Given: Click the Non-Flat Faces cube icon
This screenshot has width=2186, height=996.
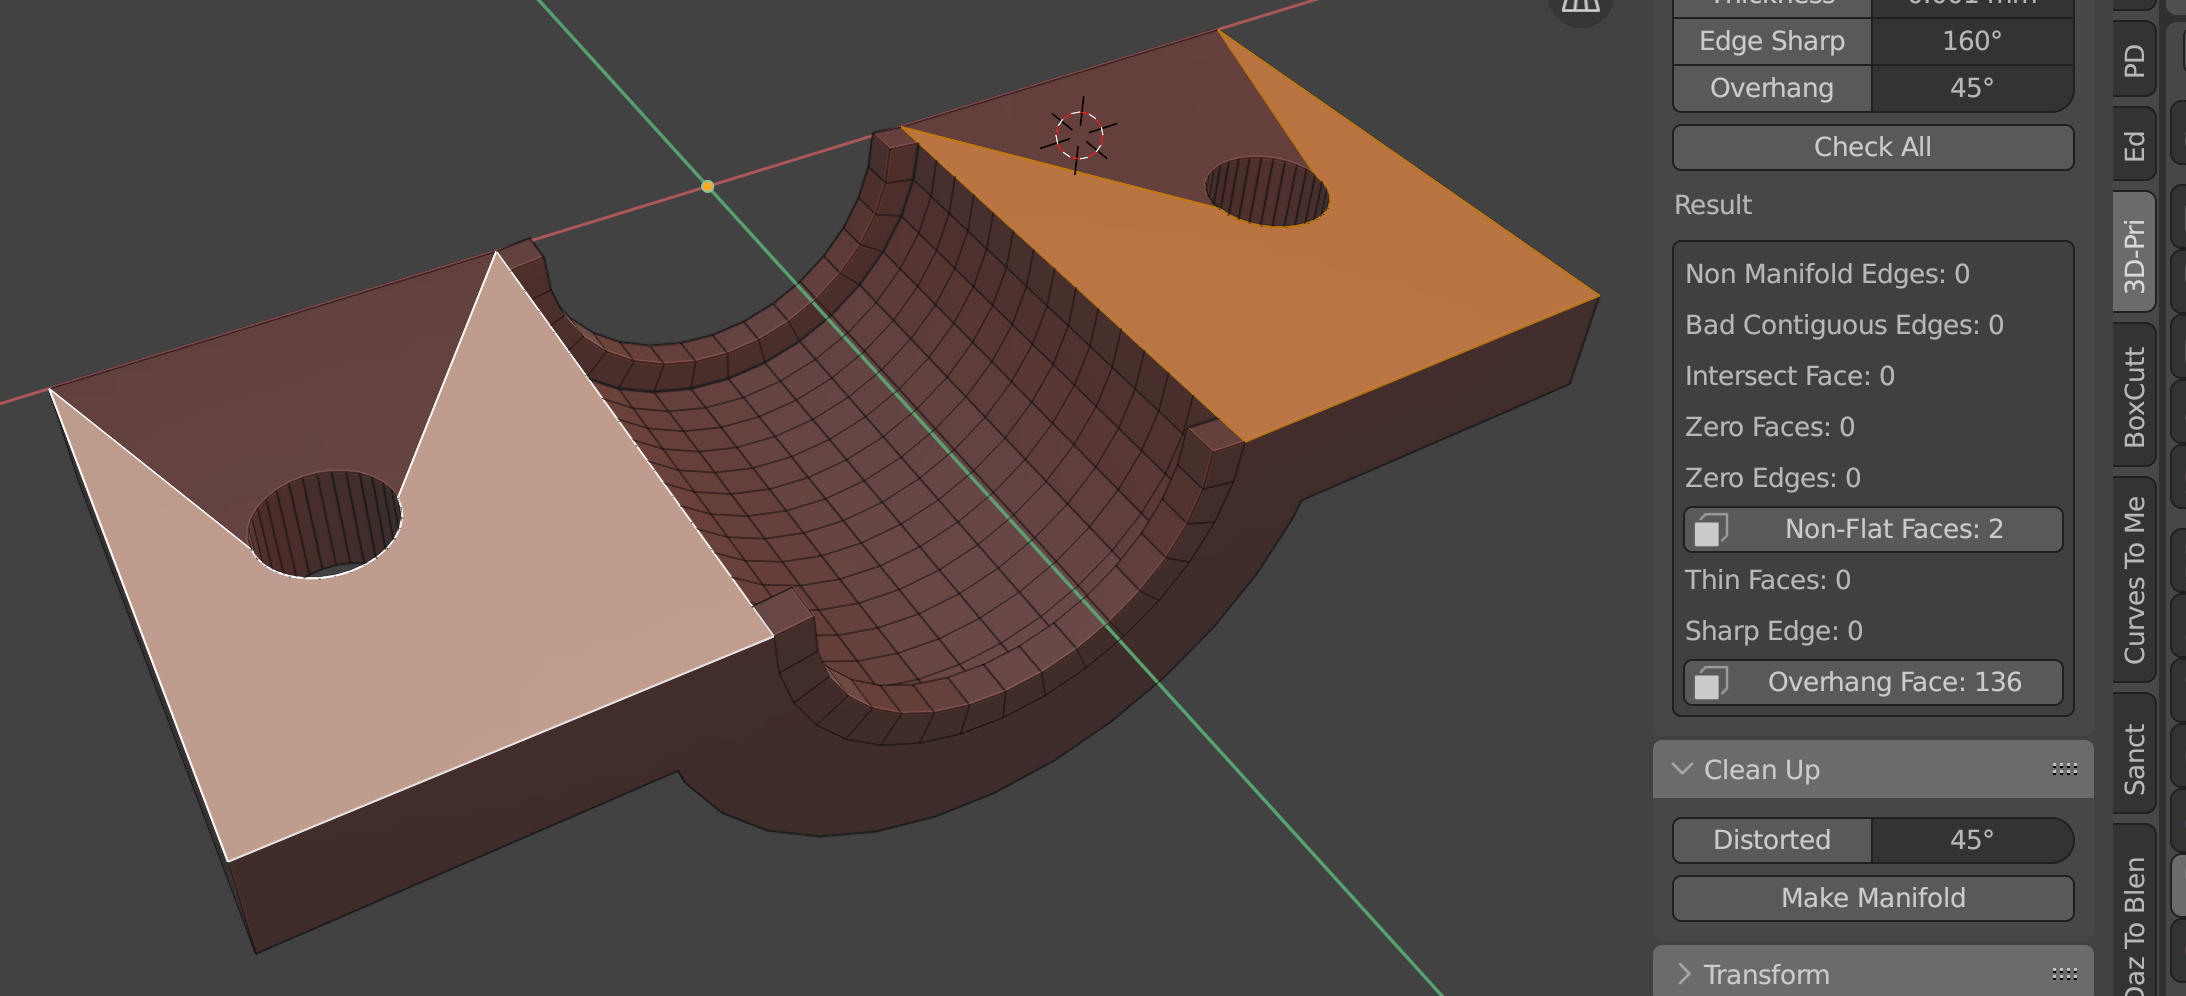Looking at the screenshot, I should (x=1710, y=529).
